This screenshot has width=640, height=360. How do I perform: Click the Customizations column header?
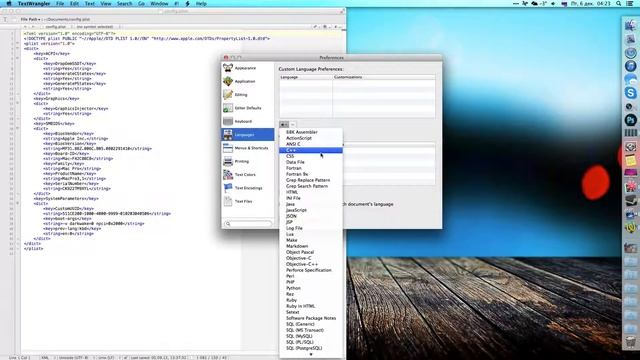pos(384,77)
